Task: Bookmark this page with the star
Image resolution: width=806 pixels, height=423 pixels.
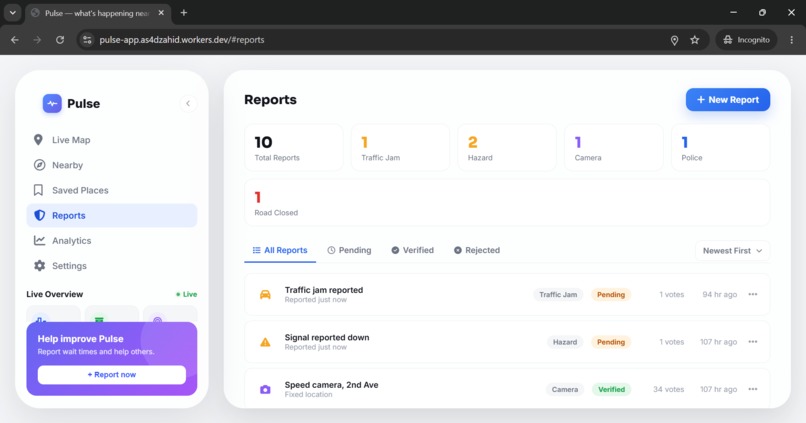Action: [695, 40]
